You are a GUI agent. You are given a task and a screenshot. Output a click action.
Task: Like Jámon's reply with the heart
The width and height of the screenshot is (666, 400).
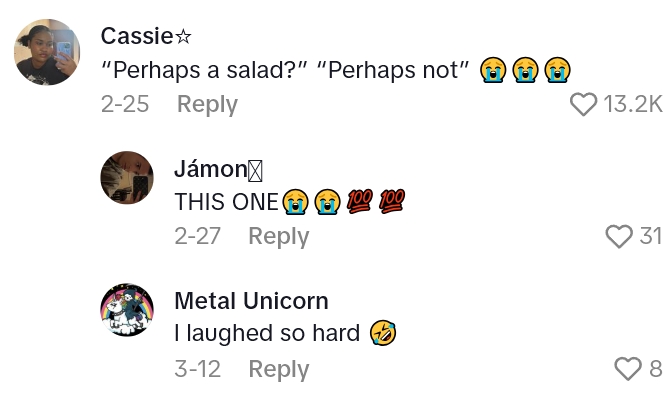(x=620, y=236)
